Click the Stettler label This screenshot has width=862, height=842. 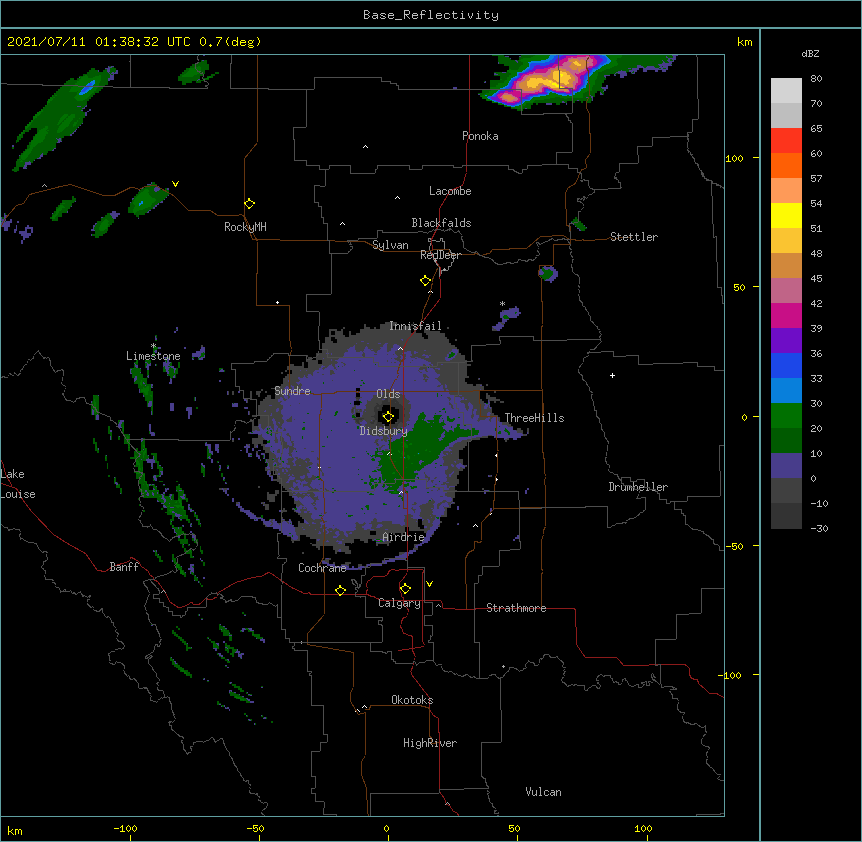(x=634, y=237)
